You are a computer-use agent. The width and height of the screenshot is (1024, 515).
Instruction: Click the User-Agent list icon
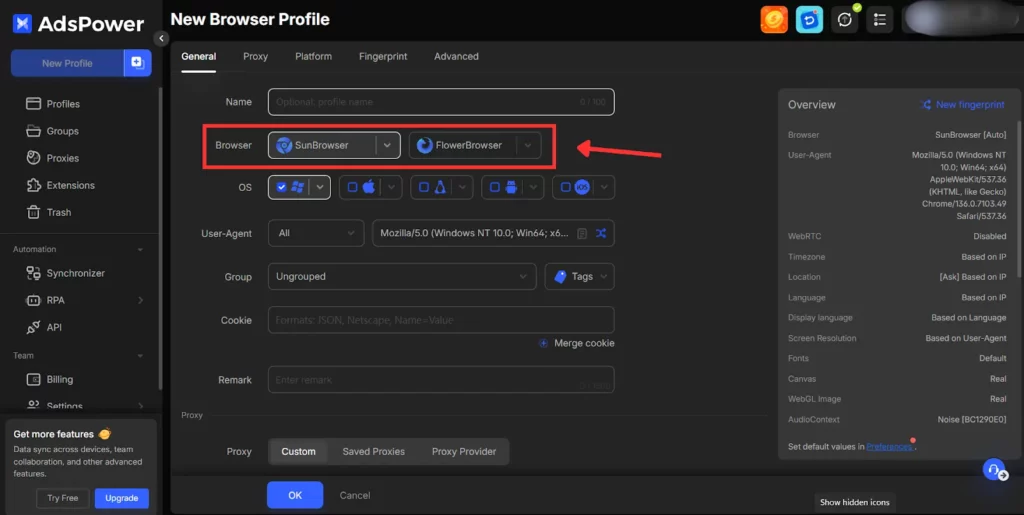582,233
